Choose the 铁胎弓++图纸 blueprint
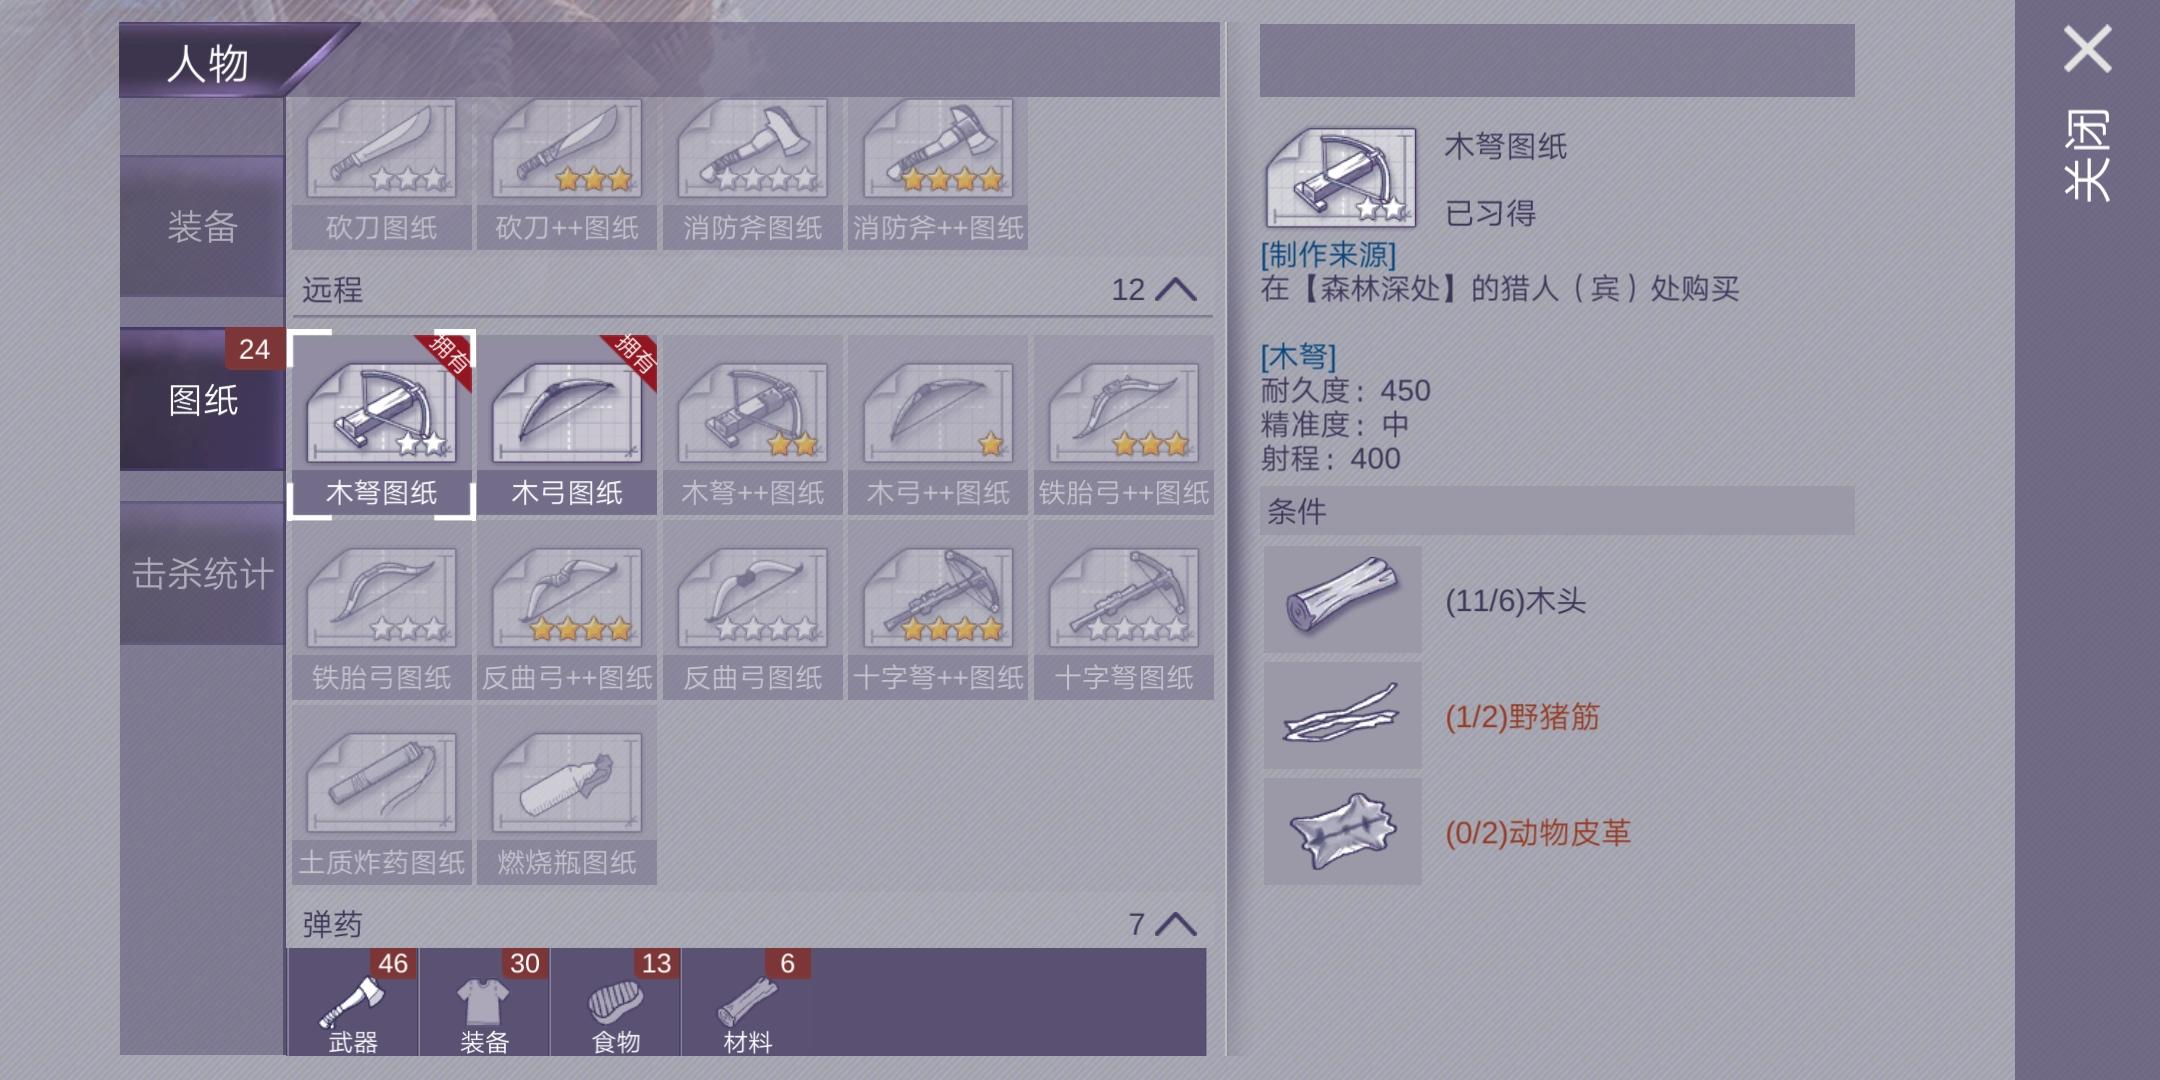 click(1123, 424)
